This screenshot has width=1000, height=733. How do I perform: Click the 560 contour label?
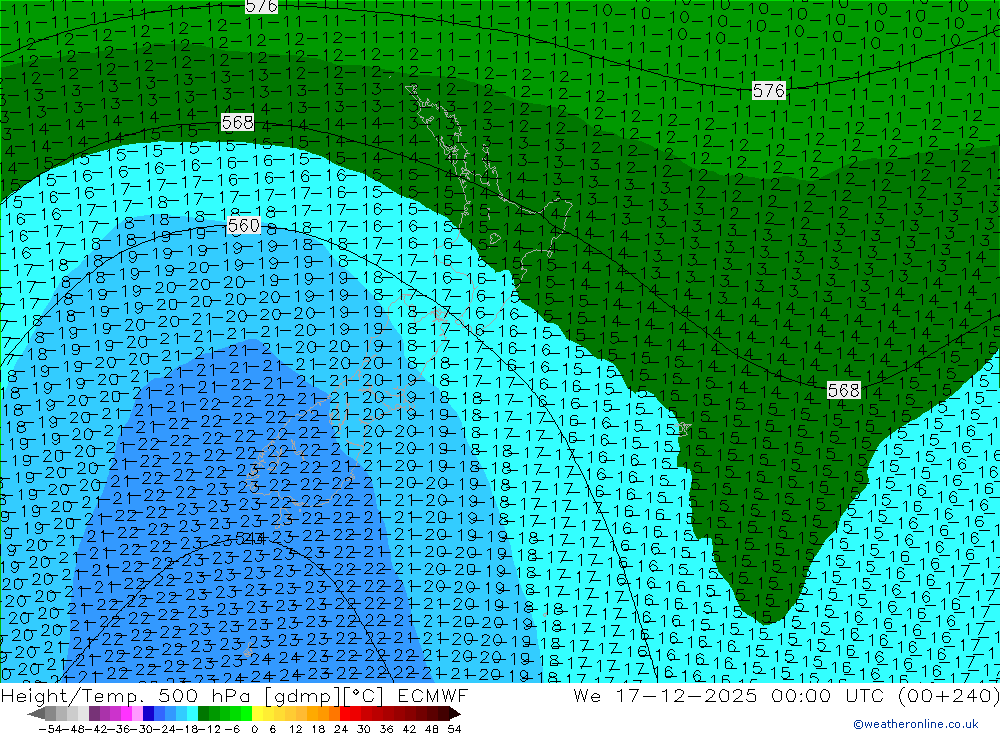tap(243, 225)
